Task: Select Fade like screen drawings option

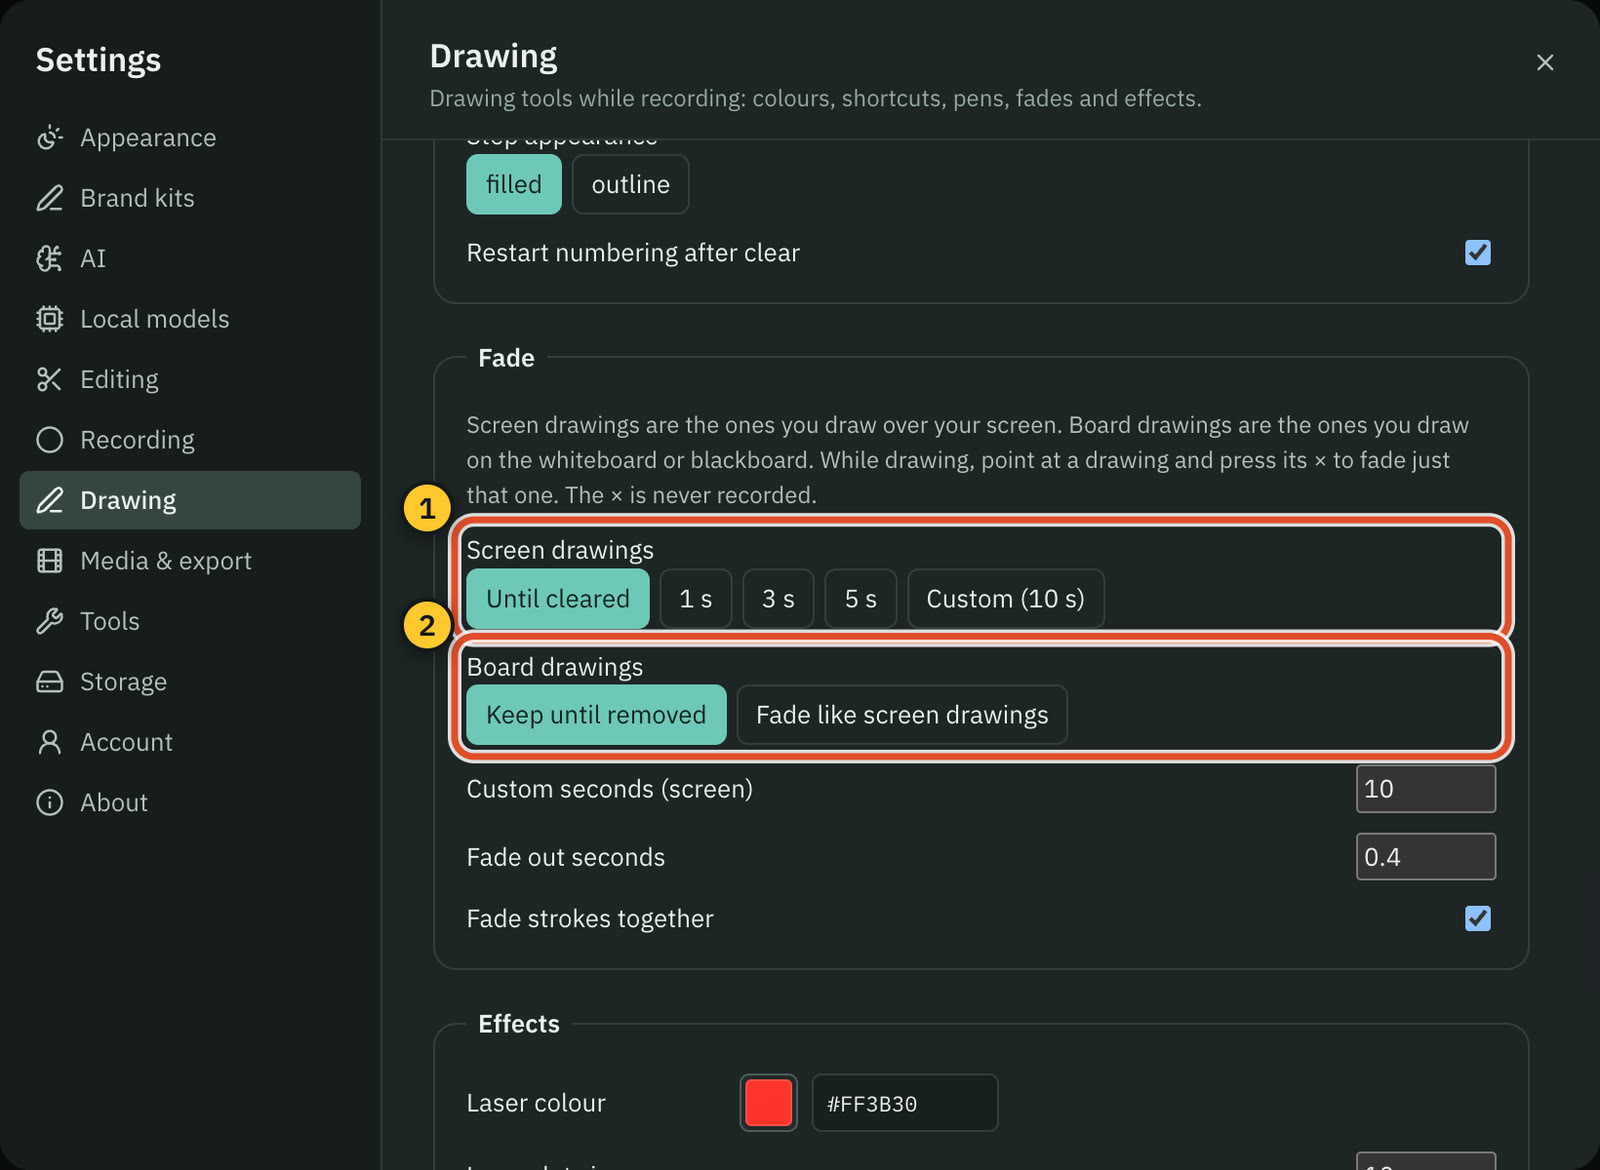Action: tap(902, 715)
